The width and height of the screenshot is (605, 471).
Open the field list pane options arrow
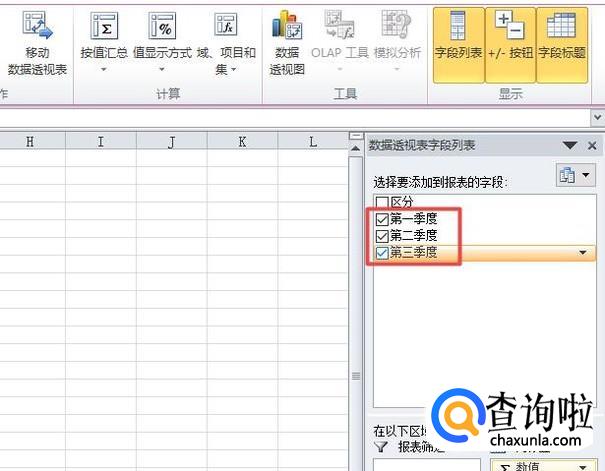(570, 145)
